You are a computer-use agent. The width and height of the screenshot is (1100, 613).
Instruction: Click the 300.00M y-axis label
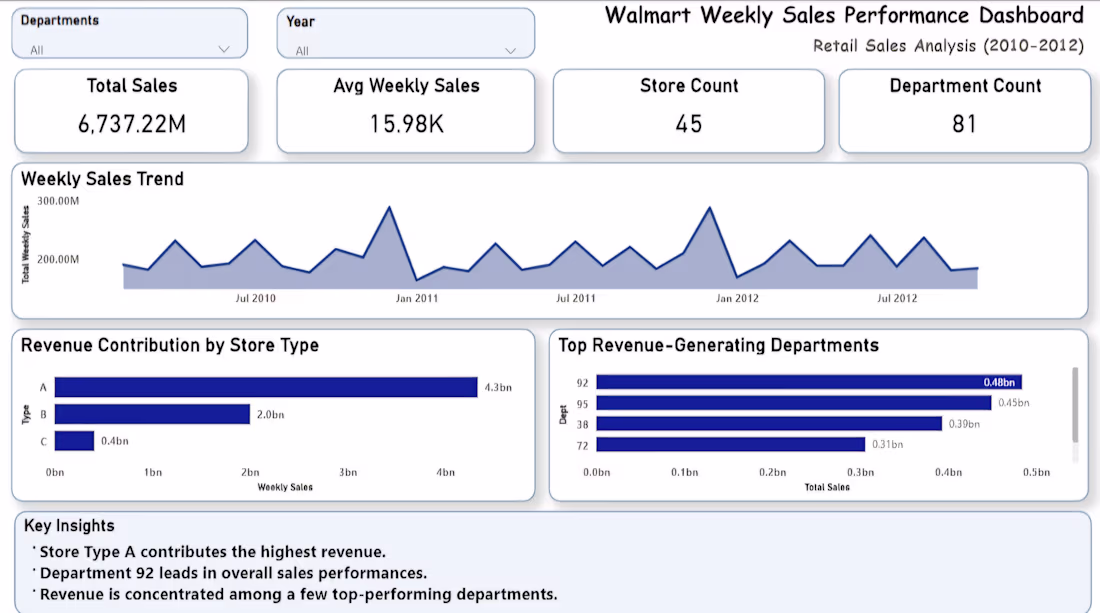click(x=58, y=201)
